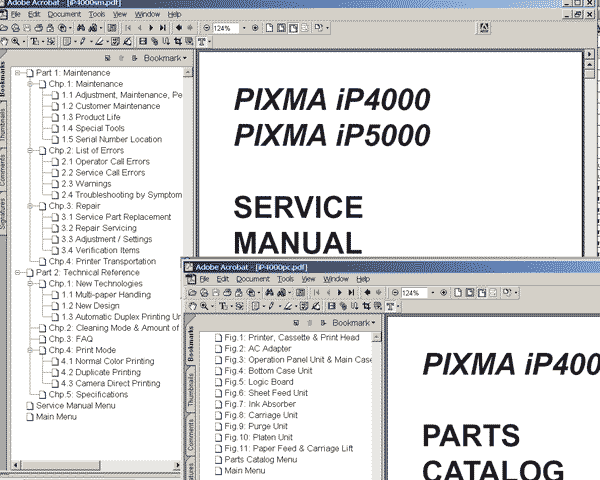
Task: Toggle highlighted fit-width view in iP4000sm window
Action: 293,28
